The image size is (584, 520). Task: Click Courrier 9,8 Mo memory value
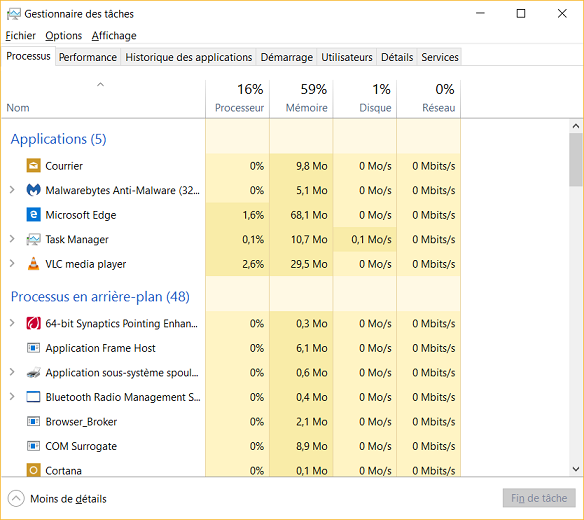click(x=312, y=166)
